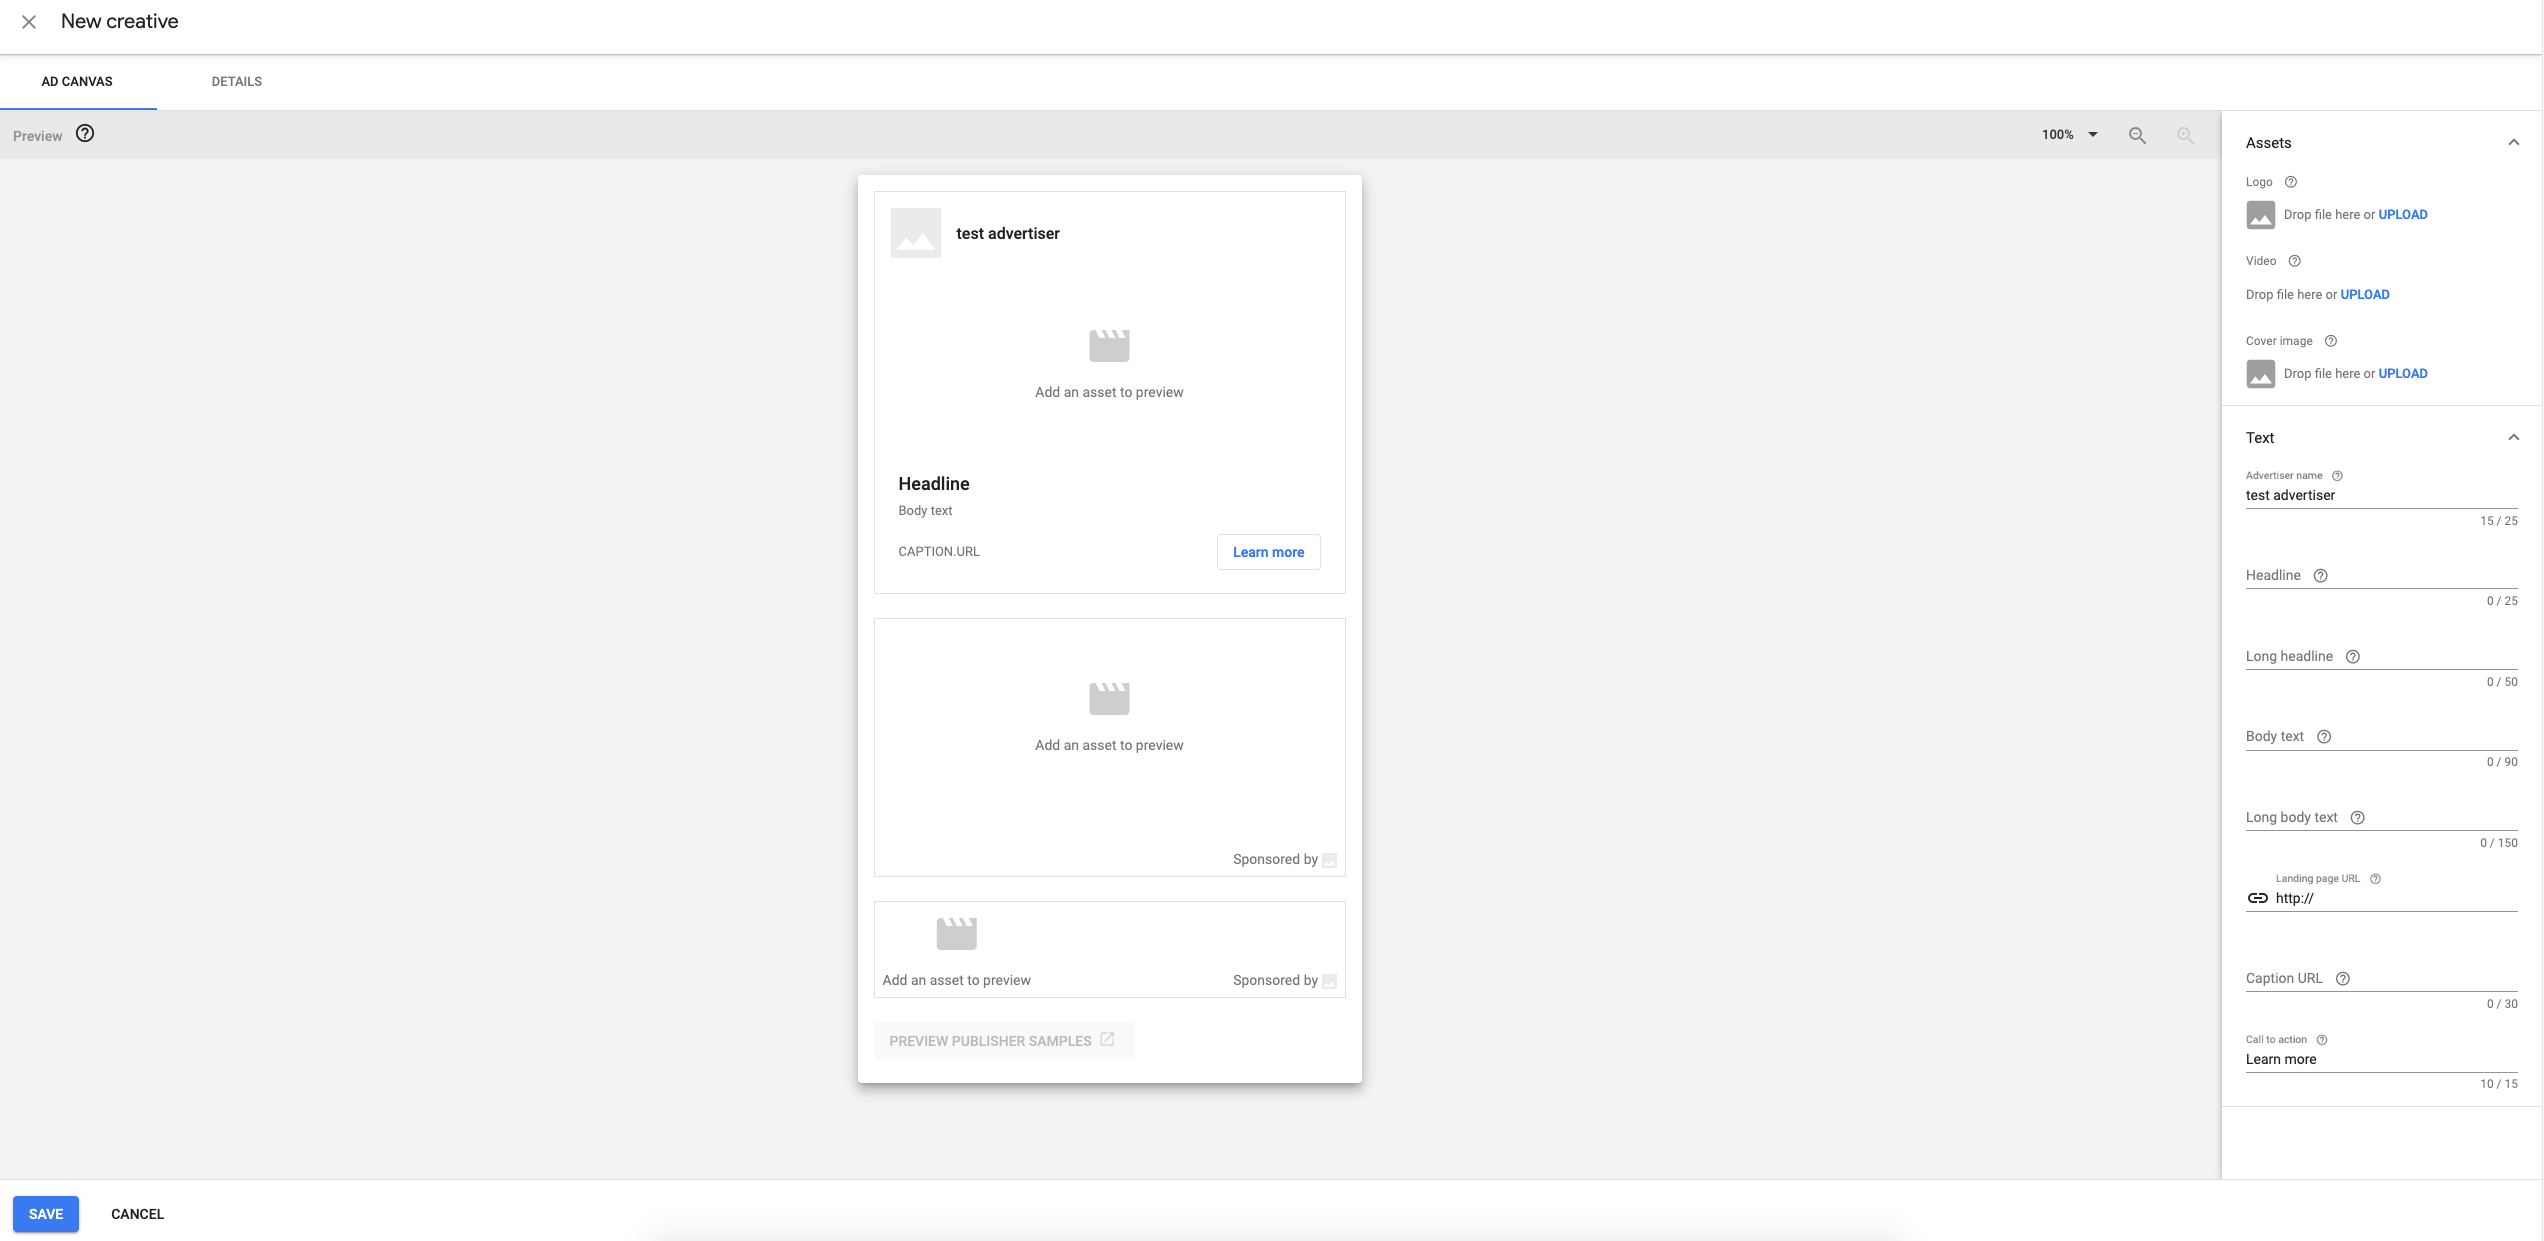Screen dimensions: 2544x1241
Task: Open the 100% zoom level dropdown
Action: click(2070, 135)
